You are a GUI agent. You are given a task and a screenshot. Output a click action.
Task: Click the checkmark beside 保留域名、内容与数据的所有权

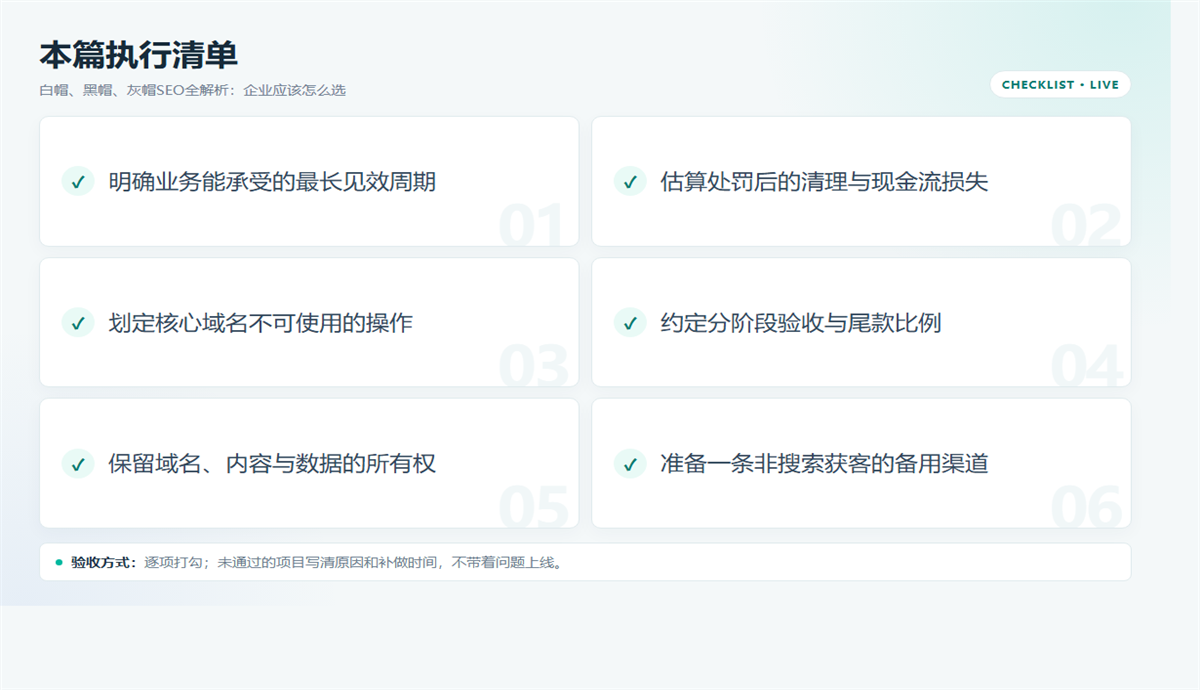(x=78, y=464)
